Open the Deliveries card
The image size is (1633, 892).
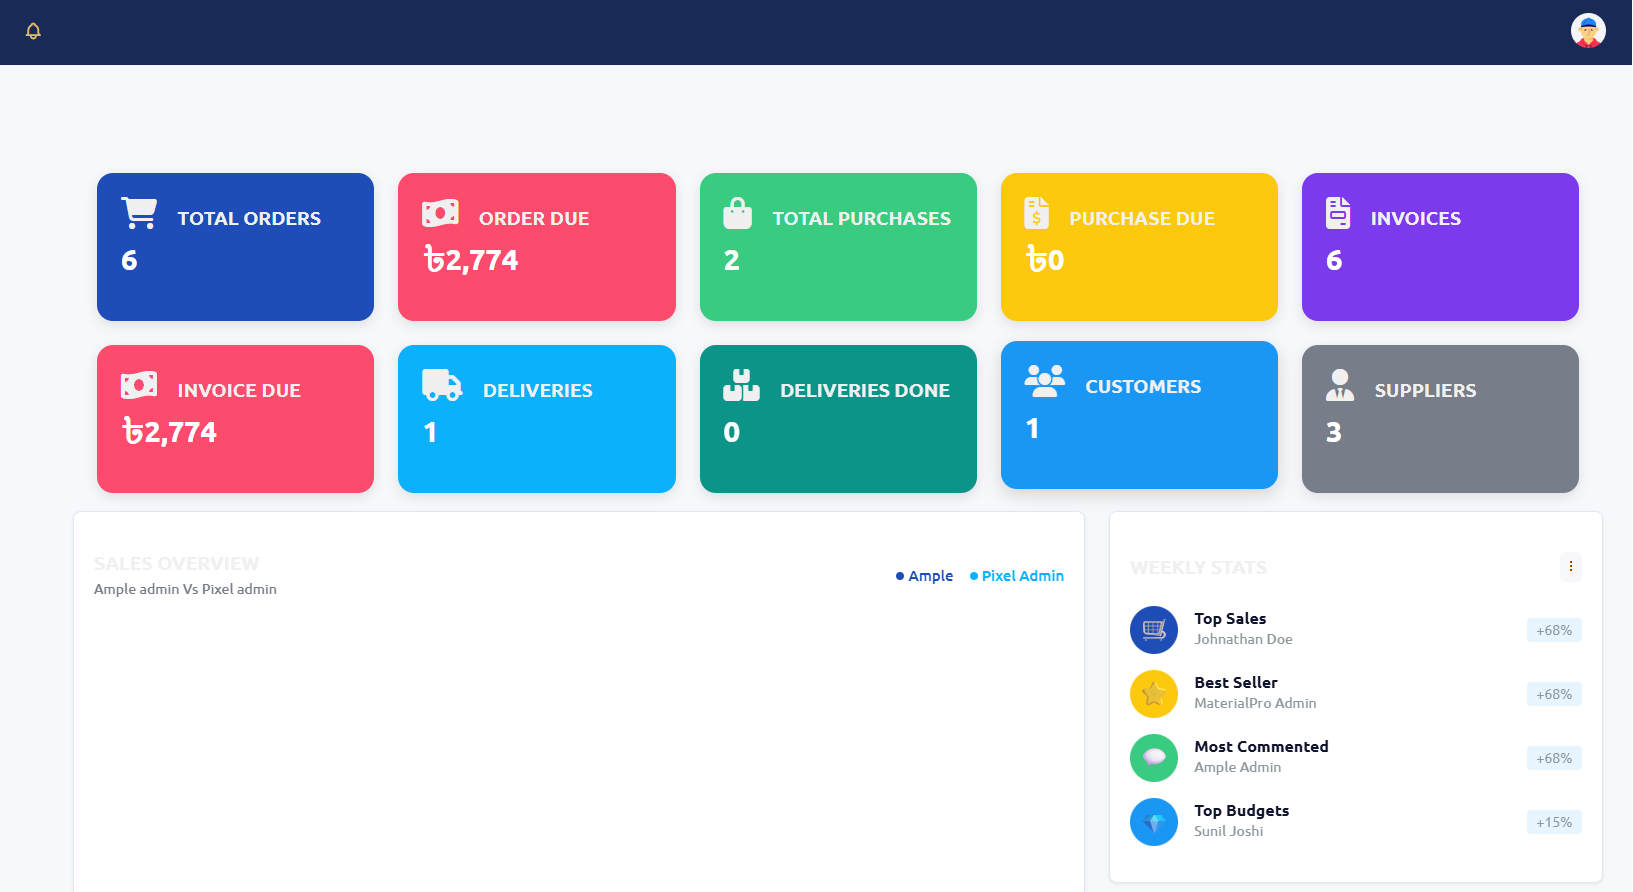(x=537, y=419)
